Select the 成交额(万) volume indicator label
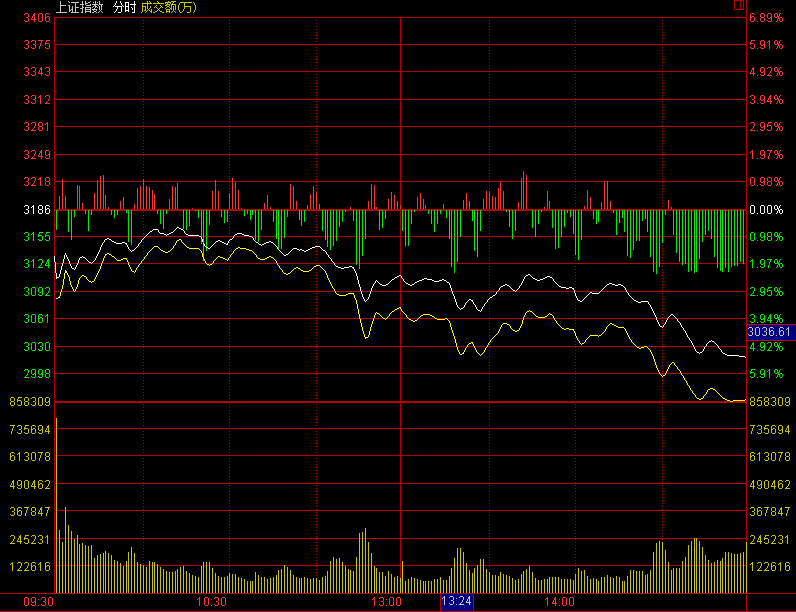The width and height of the screenshot is (796, 612). (168, 7)
